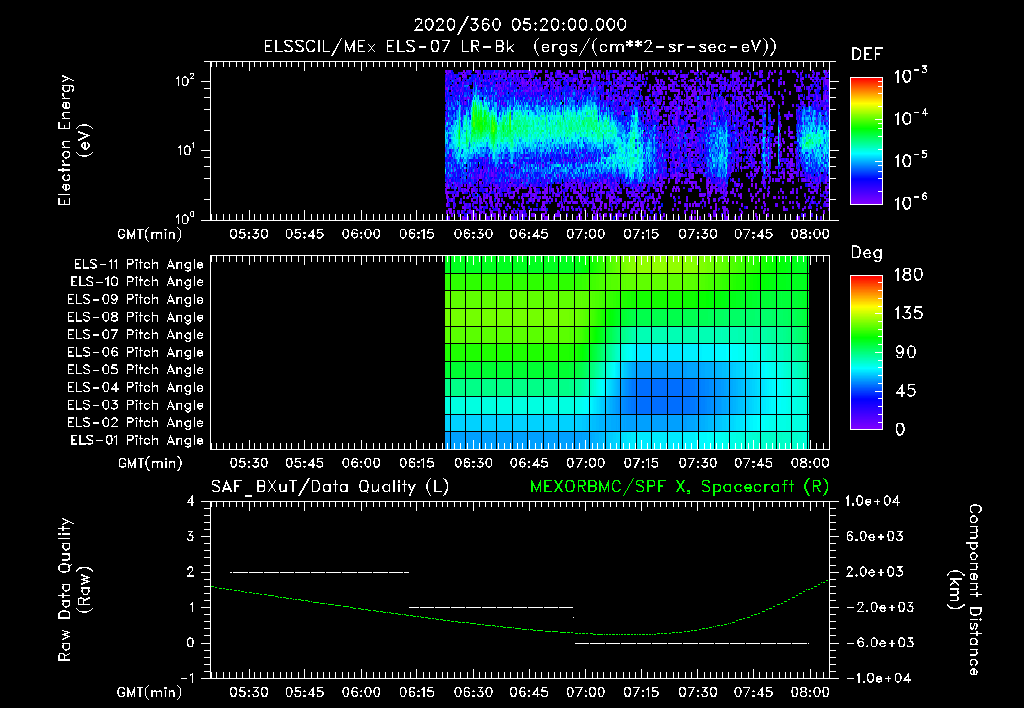Select the ELS-02 Pitch Angle row label
Image resolution: width=1024 pixels, height=708 pixels.
coord(136,423)
